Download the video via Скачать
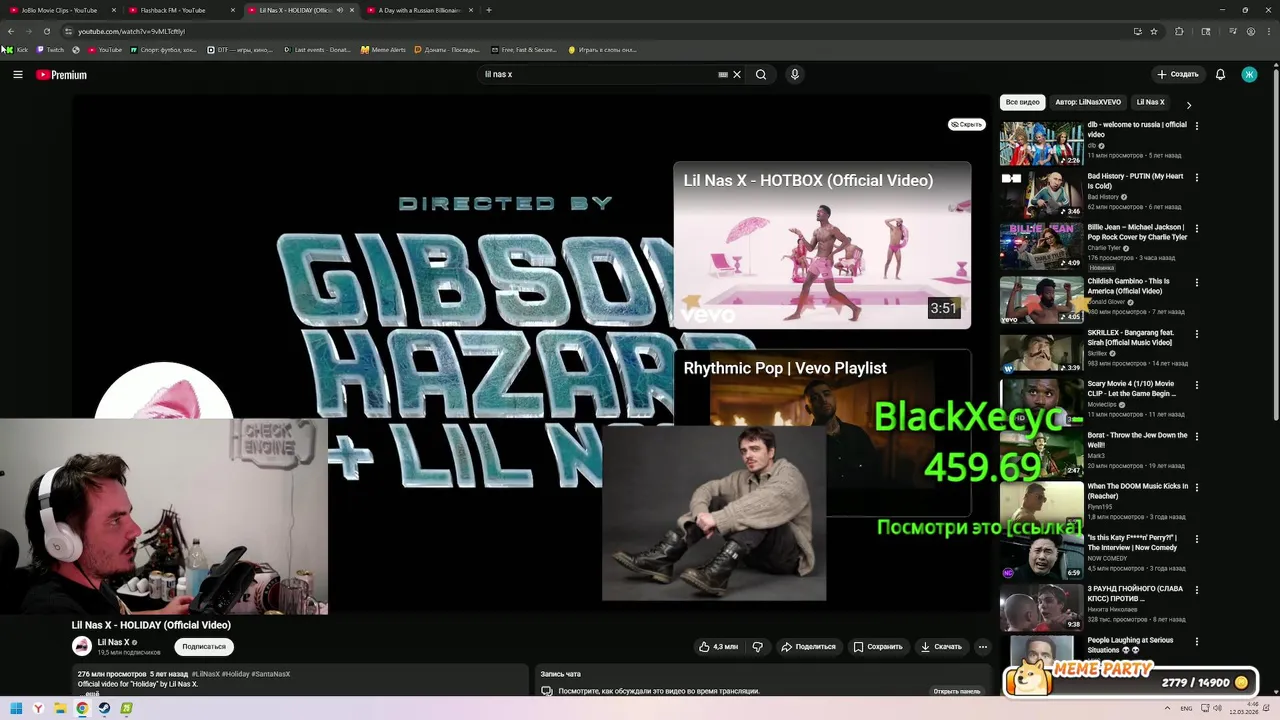The height and width of the screenshot is (720, 1280). point(941,647)
